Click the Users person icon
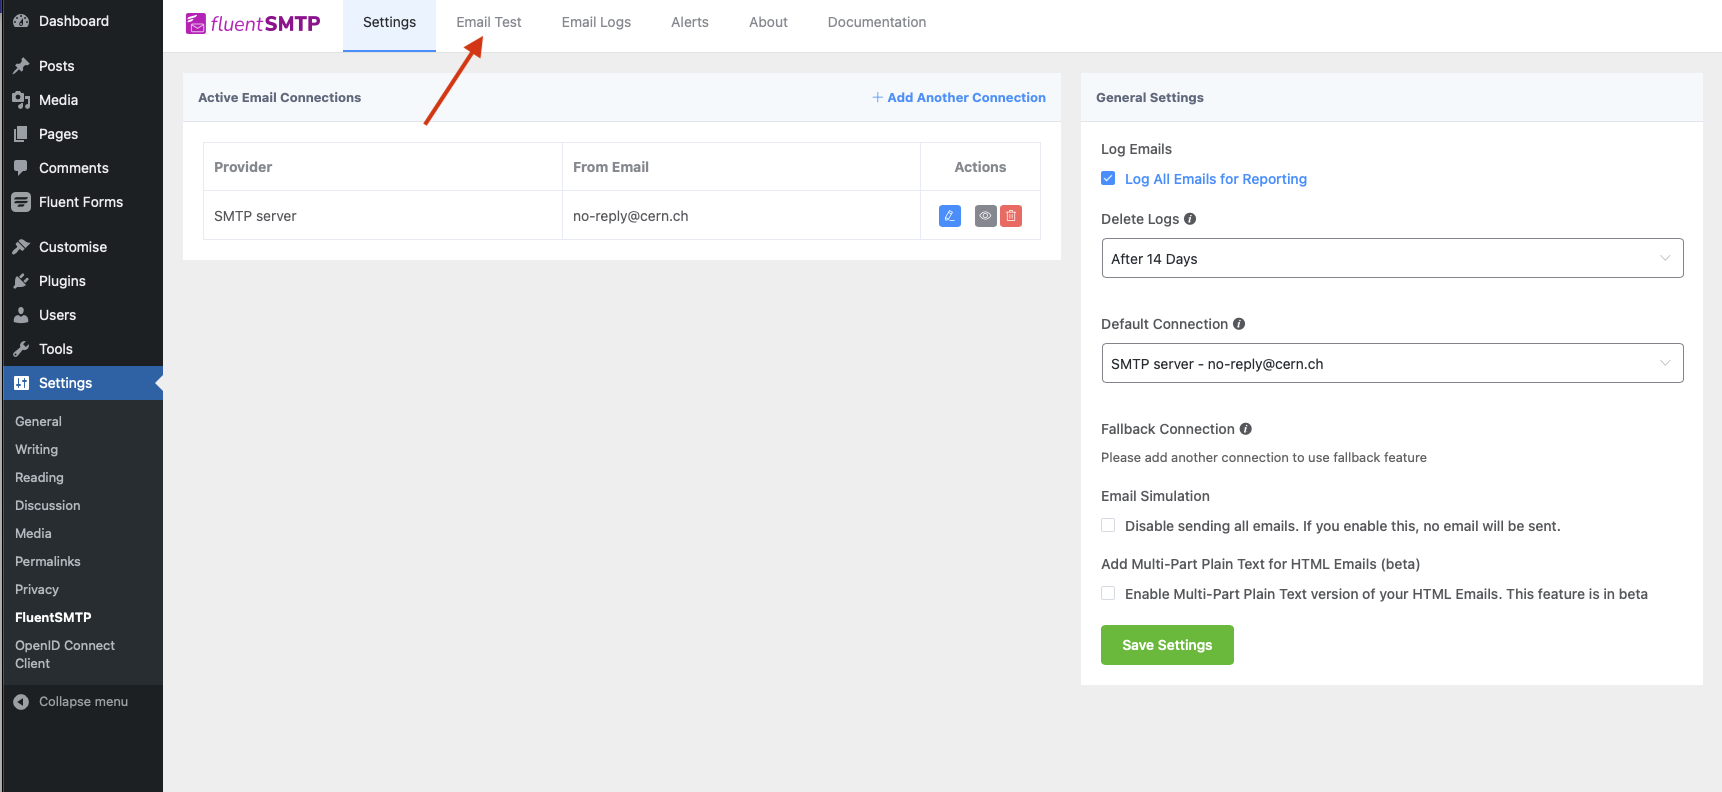Viewport: 1722px width, 792px height. [x=21, y=315]
